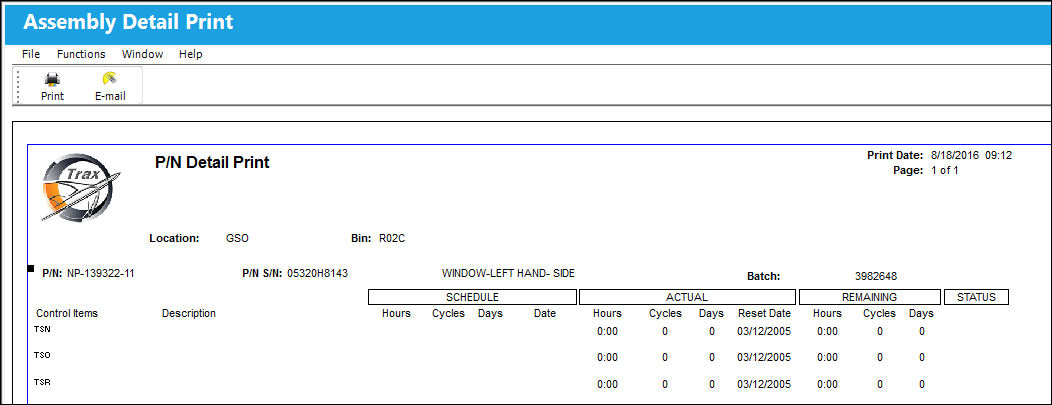Click the ACTUAL column group header
The image size is (1052, 405).
[x=687, y=297]
